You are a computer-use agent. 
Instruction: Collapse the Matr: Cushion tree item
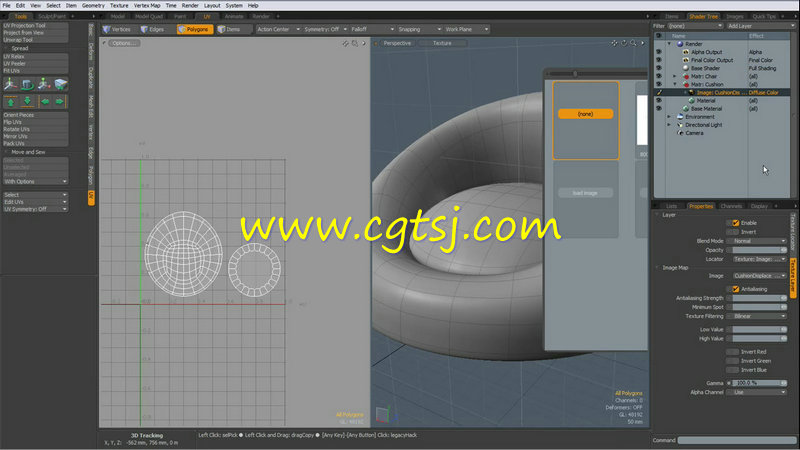675,84
